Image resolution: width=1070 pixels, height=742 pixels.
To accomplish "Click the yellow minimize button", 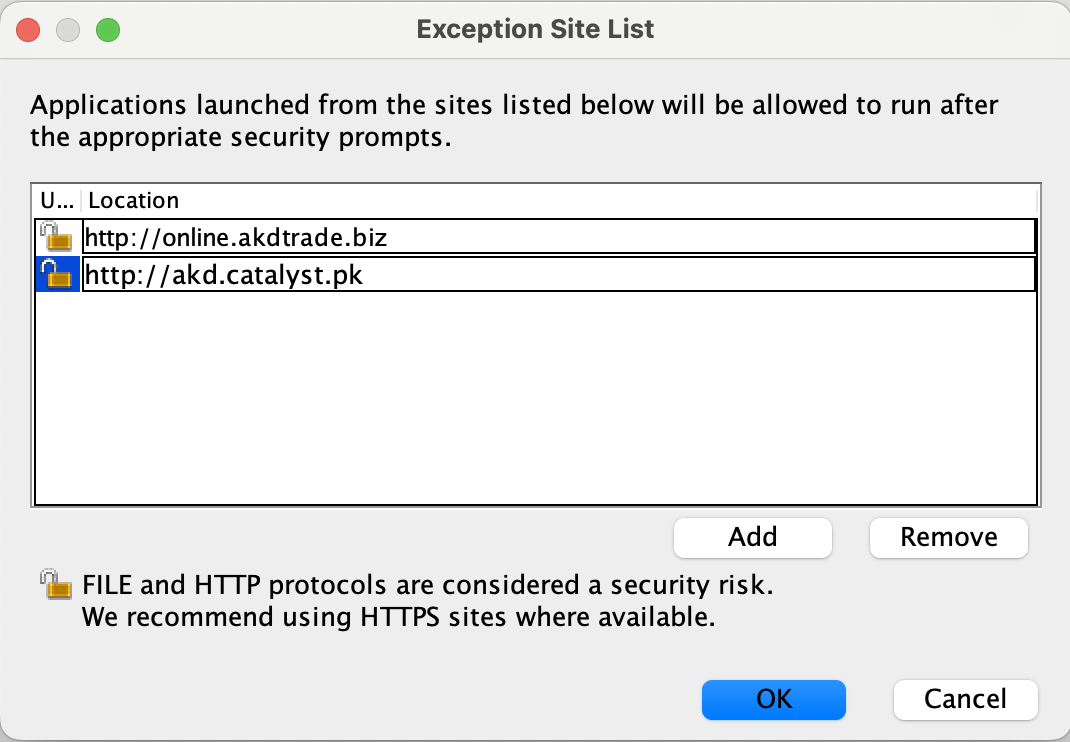I will pyautogui.click(x=68, y=30).
